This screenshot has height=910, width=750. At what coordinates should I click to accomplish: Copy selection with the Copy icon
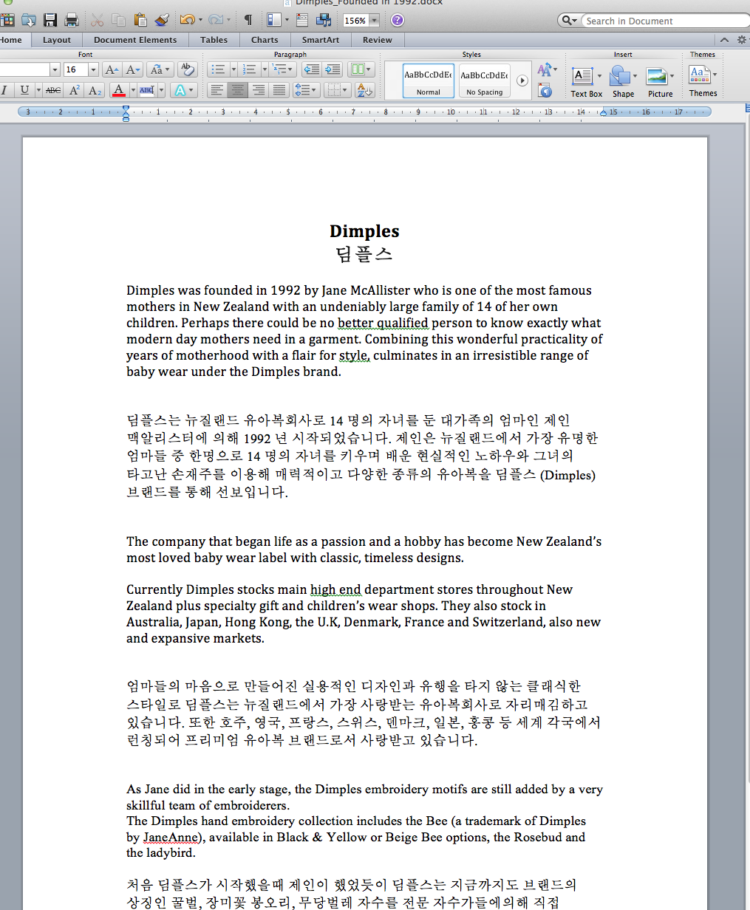point(118,20)
